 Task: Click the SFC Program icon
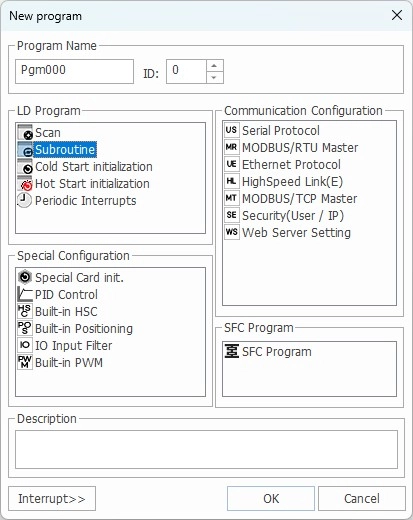click(x=232, y=351)
